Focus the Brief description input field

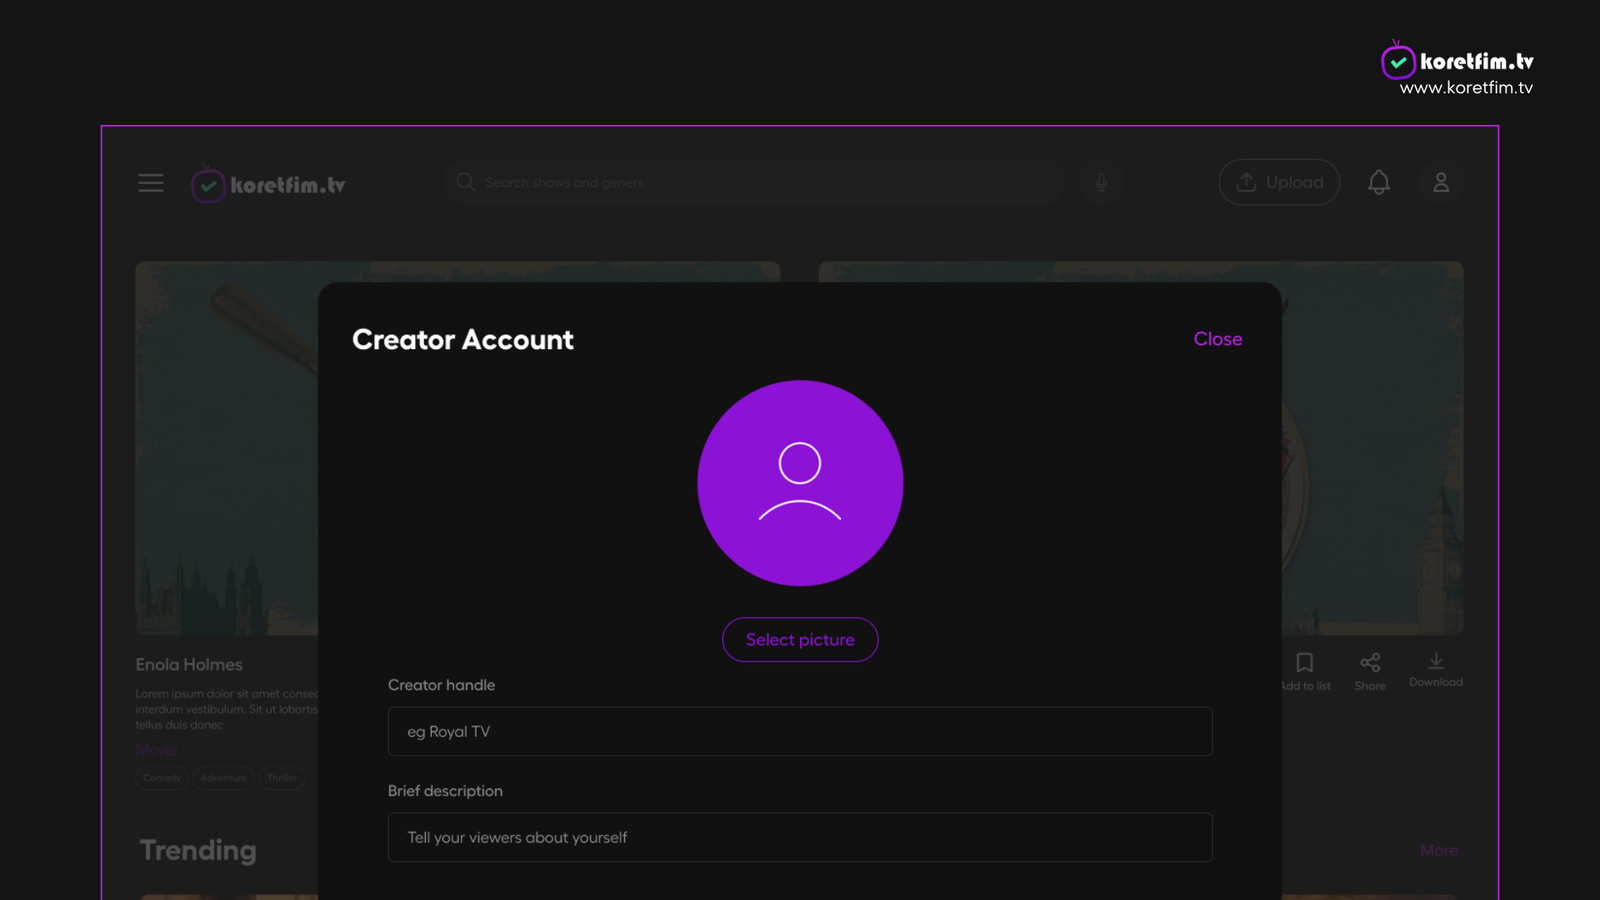[x=800, y=838]
